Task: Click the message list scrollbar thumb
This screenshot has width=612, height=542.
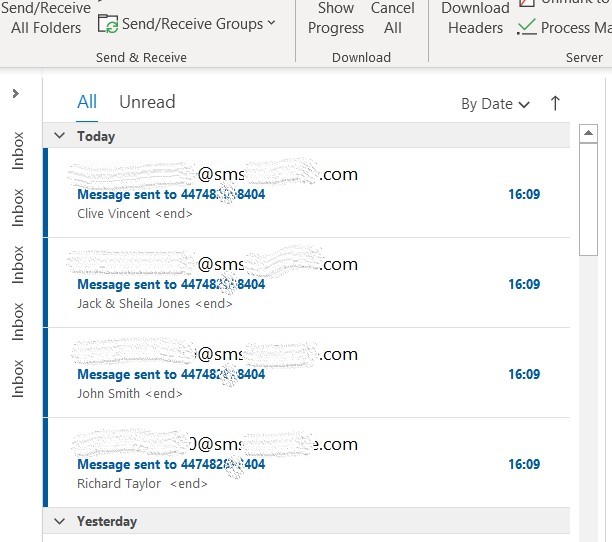Action: (x=588, y=199)
